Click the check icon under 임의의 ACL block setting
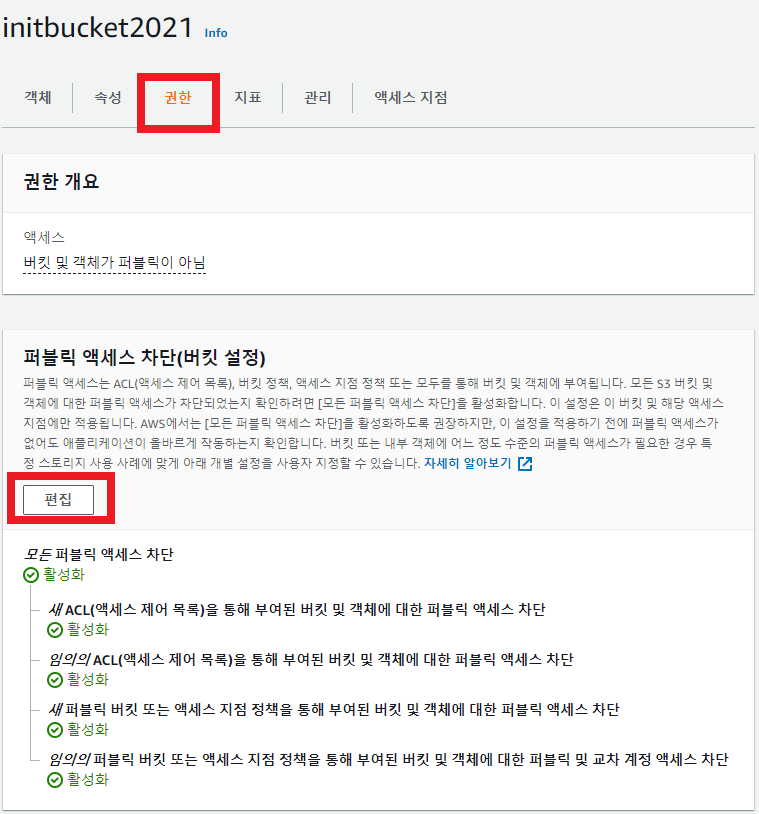759x814 pixels. [55, 680]
